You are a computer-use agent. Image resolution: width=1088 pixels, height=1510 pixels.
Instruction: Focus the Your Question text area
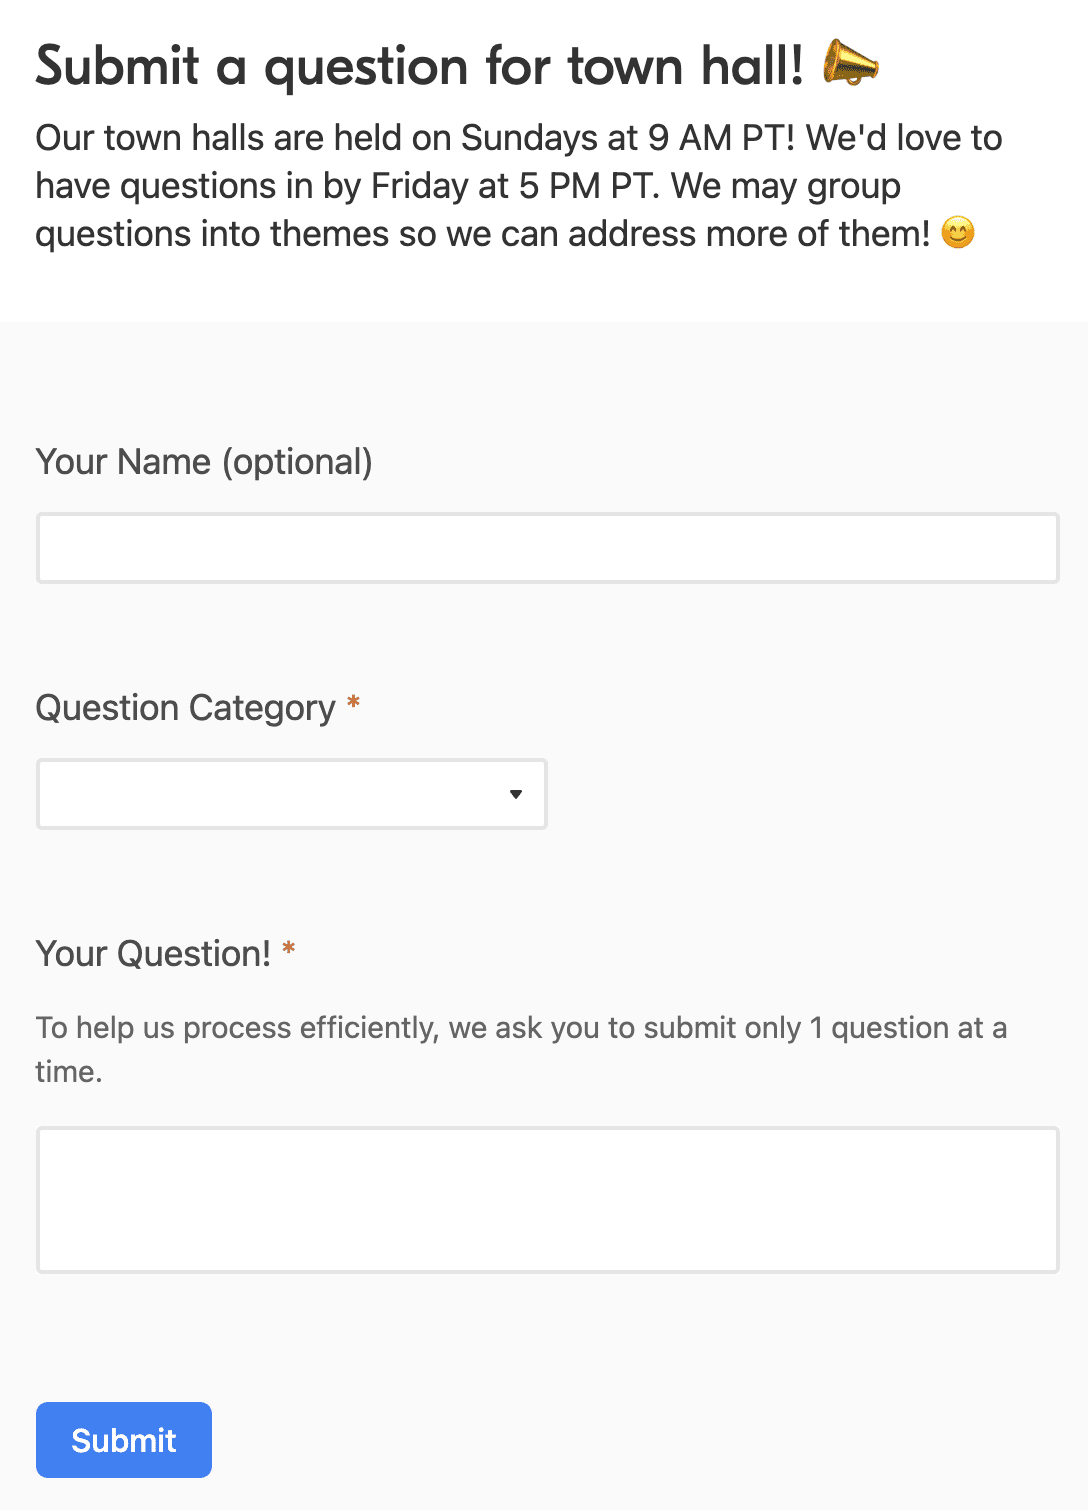(x=547, y=1199)
